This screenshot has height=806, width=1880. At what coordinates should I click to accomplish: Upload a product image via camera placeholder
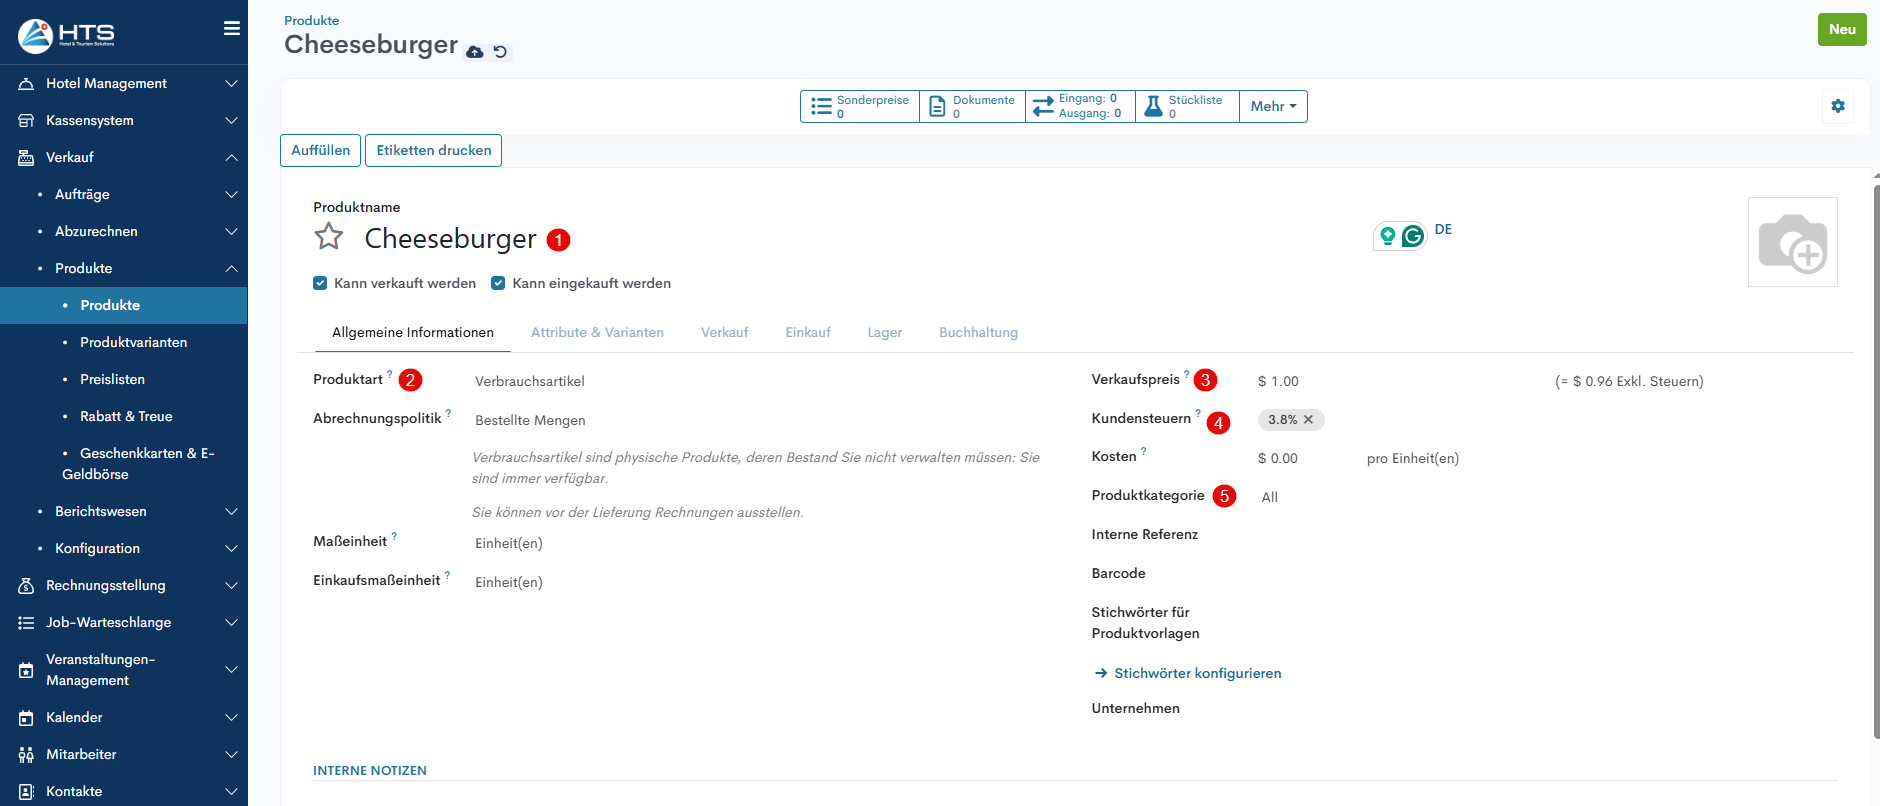pos(1792,242)
